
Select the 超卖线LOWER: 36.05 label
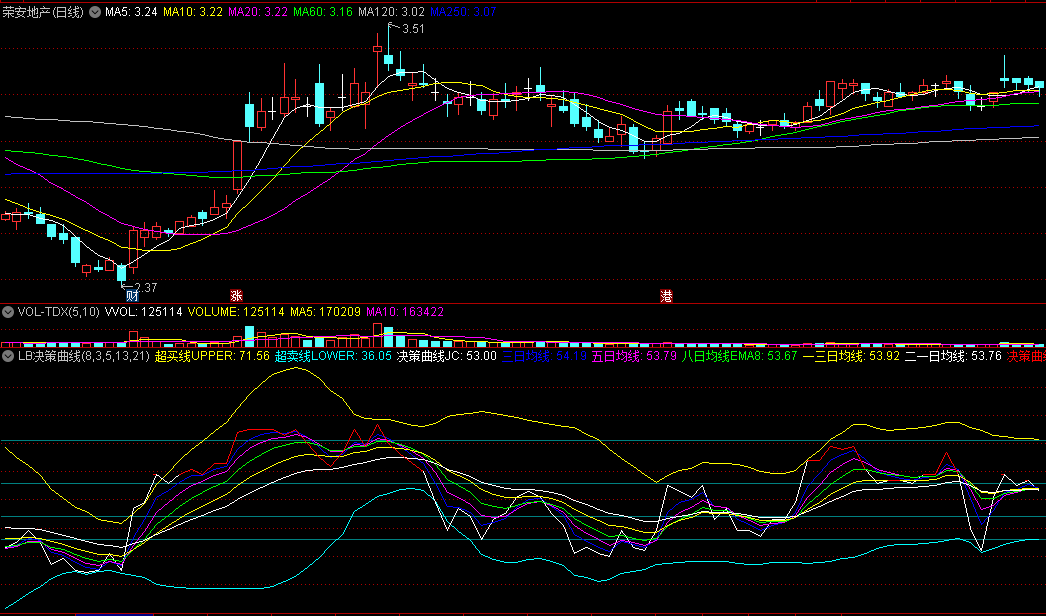tap(334, 356)
